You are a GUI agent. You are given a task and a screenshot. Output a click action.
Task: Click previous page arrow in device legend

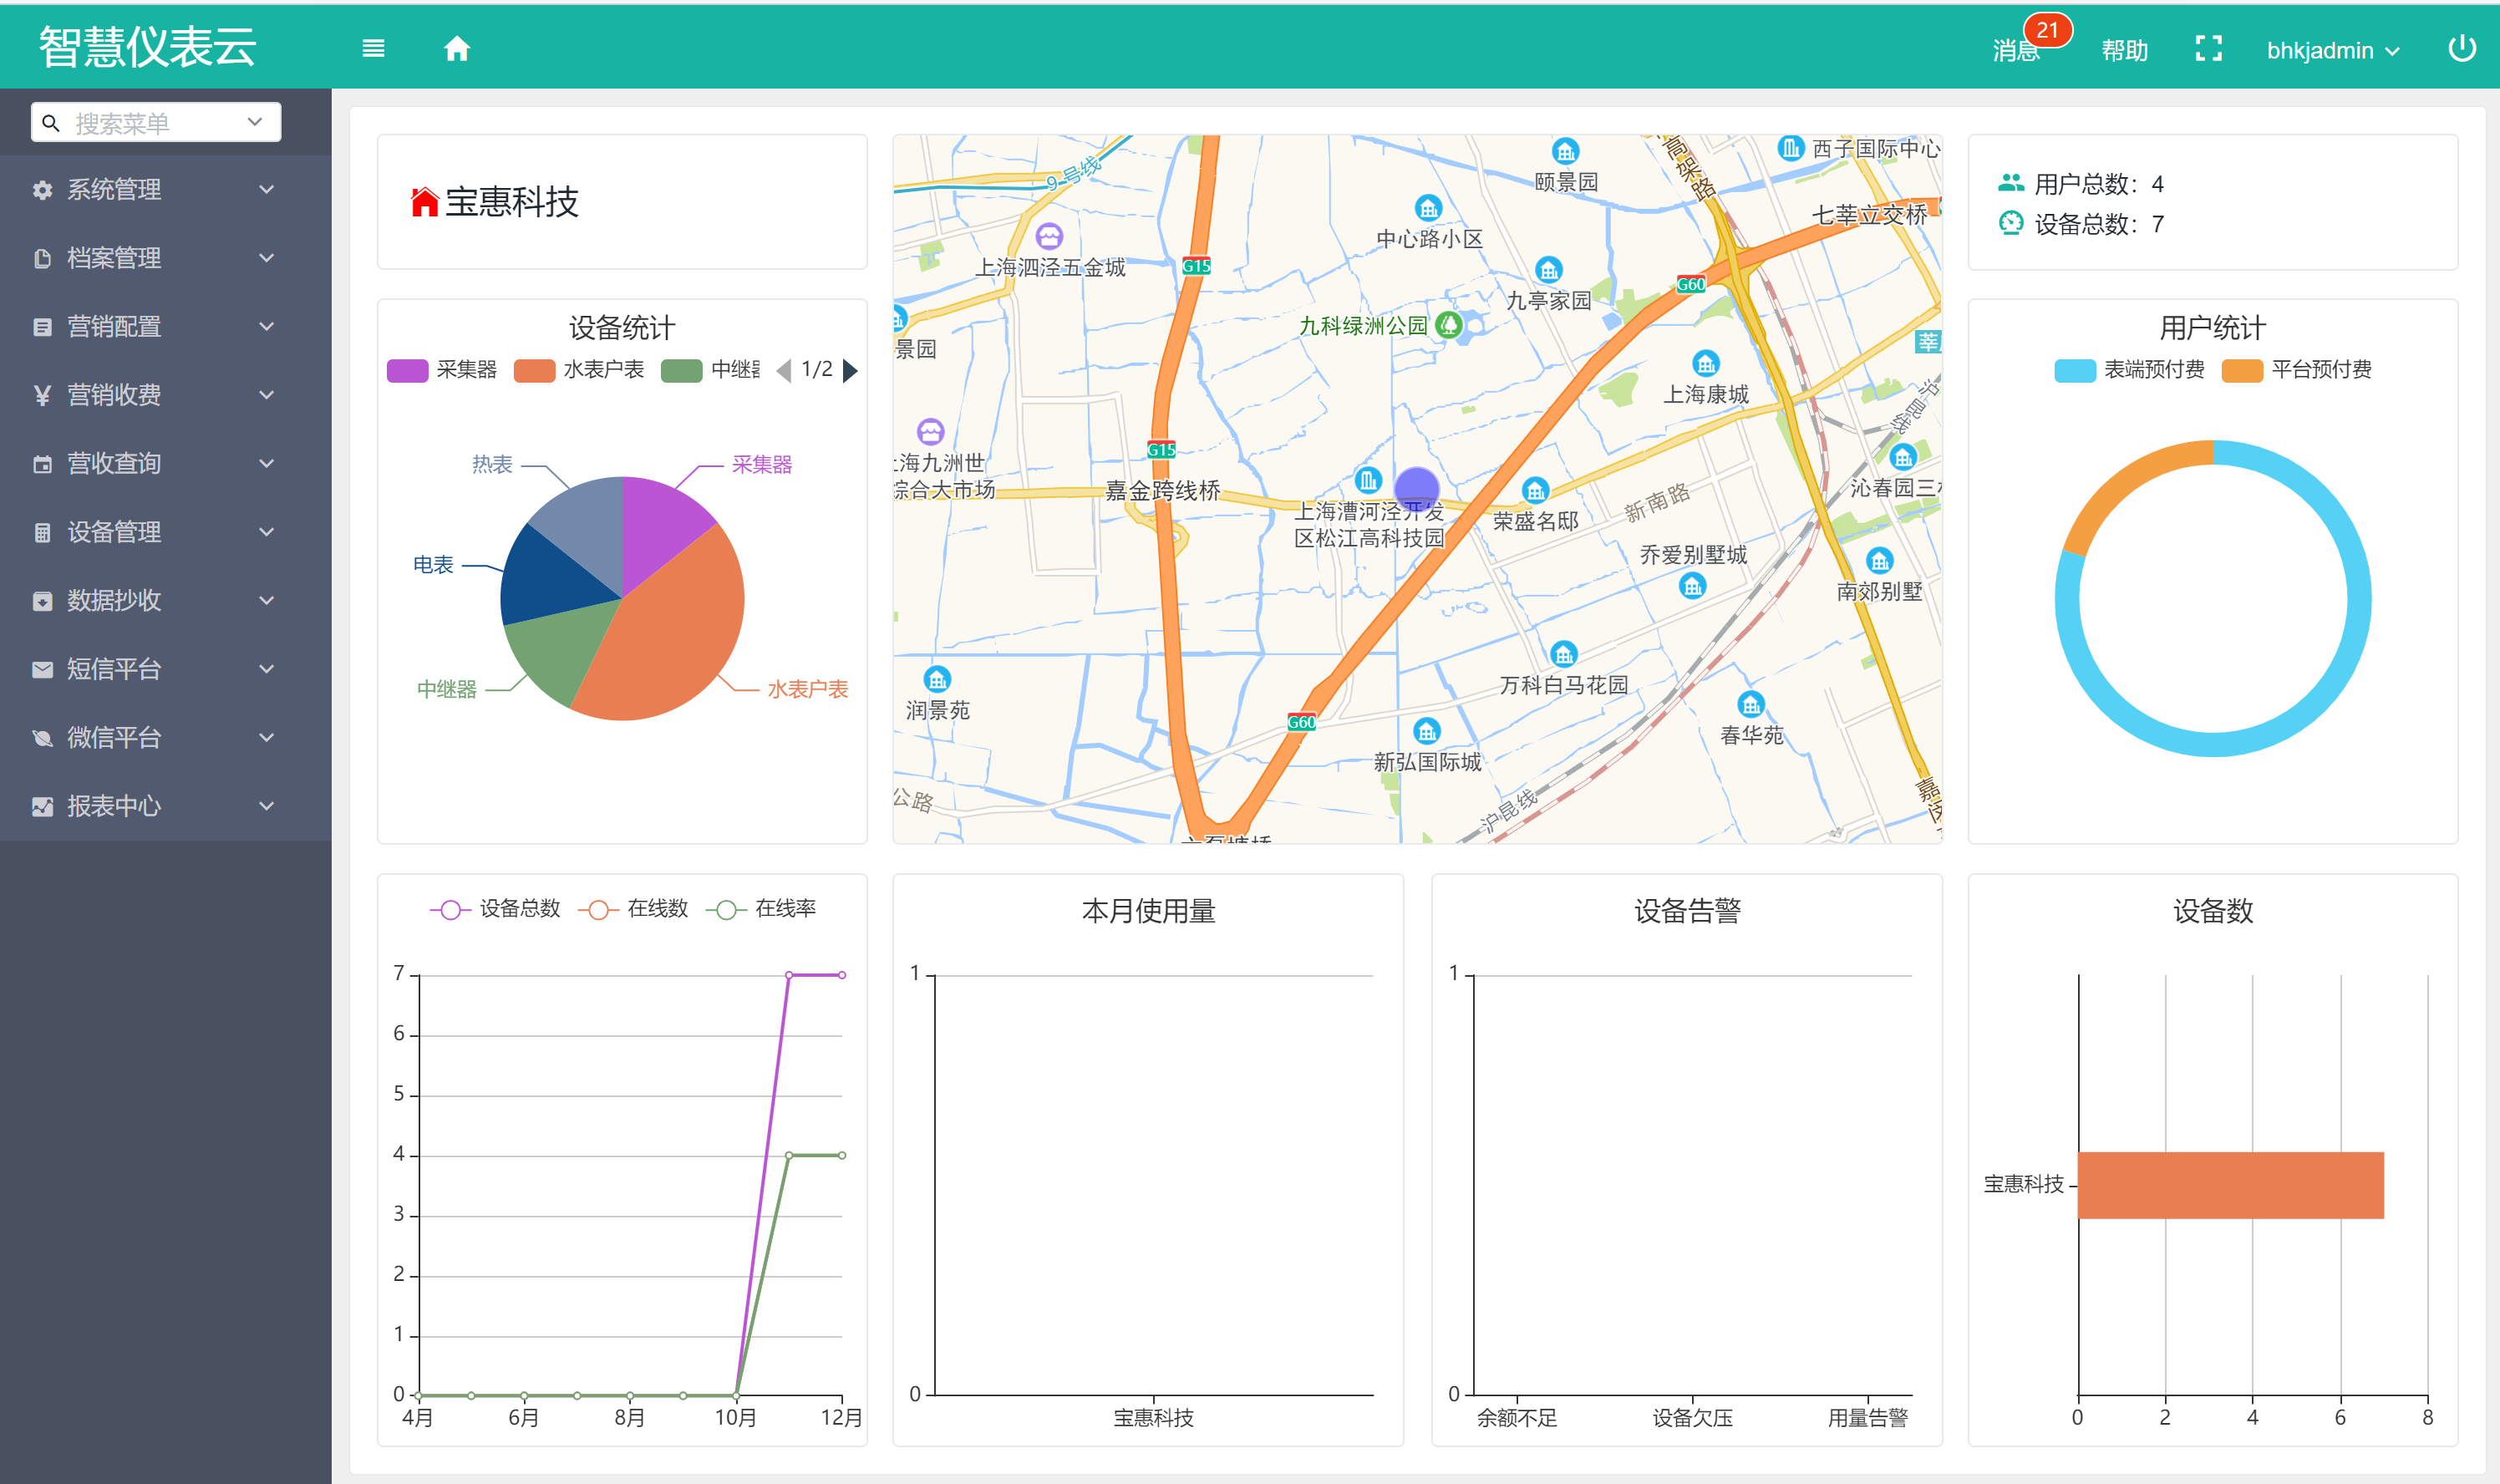pyautogui.click(x=784, y=371)
